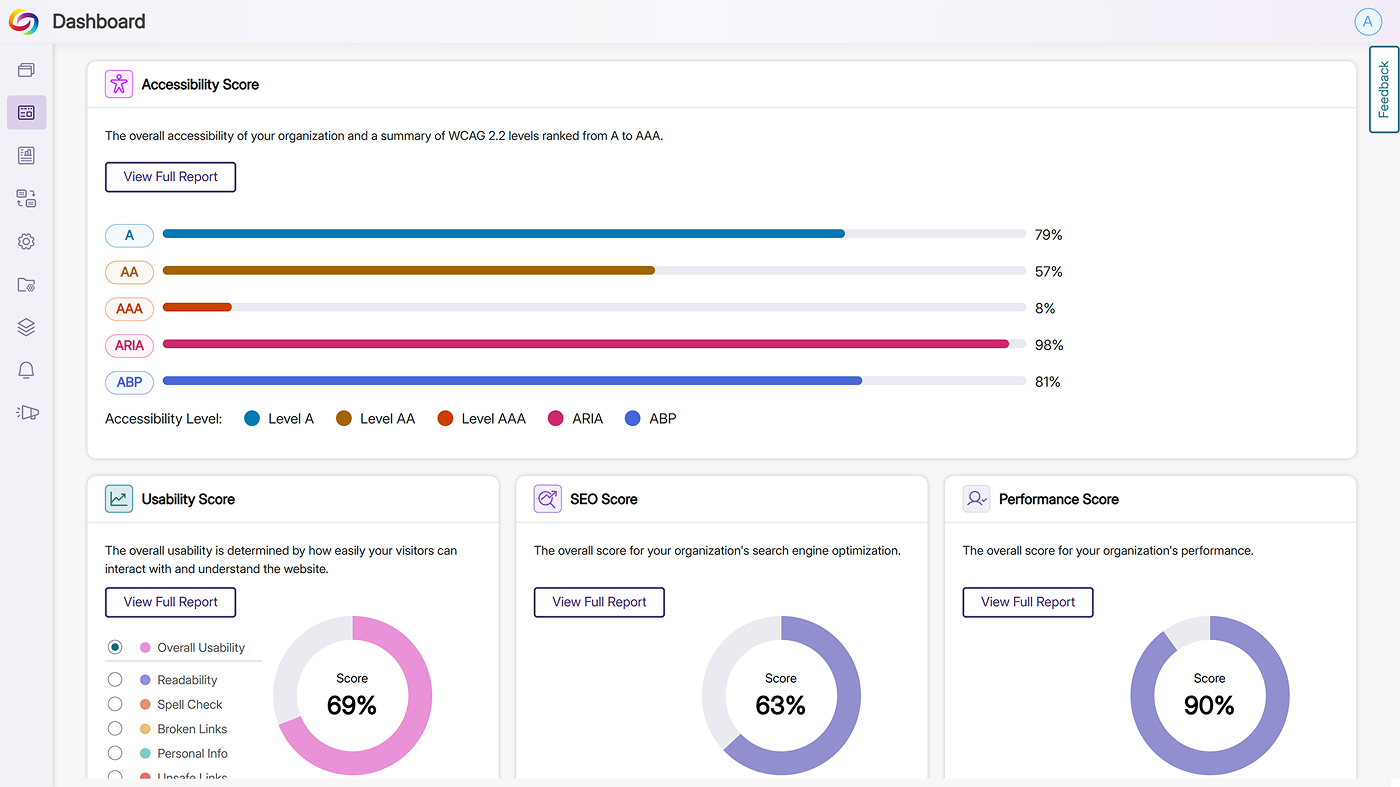Choose the Personal Info radio option
Image resolution: width=1400 pixels, height=787 pixels.
pyautogui.click(x=116, y=753)
